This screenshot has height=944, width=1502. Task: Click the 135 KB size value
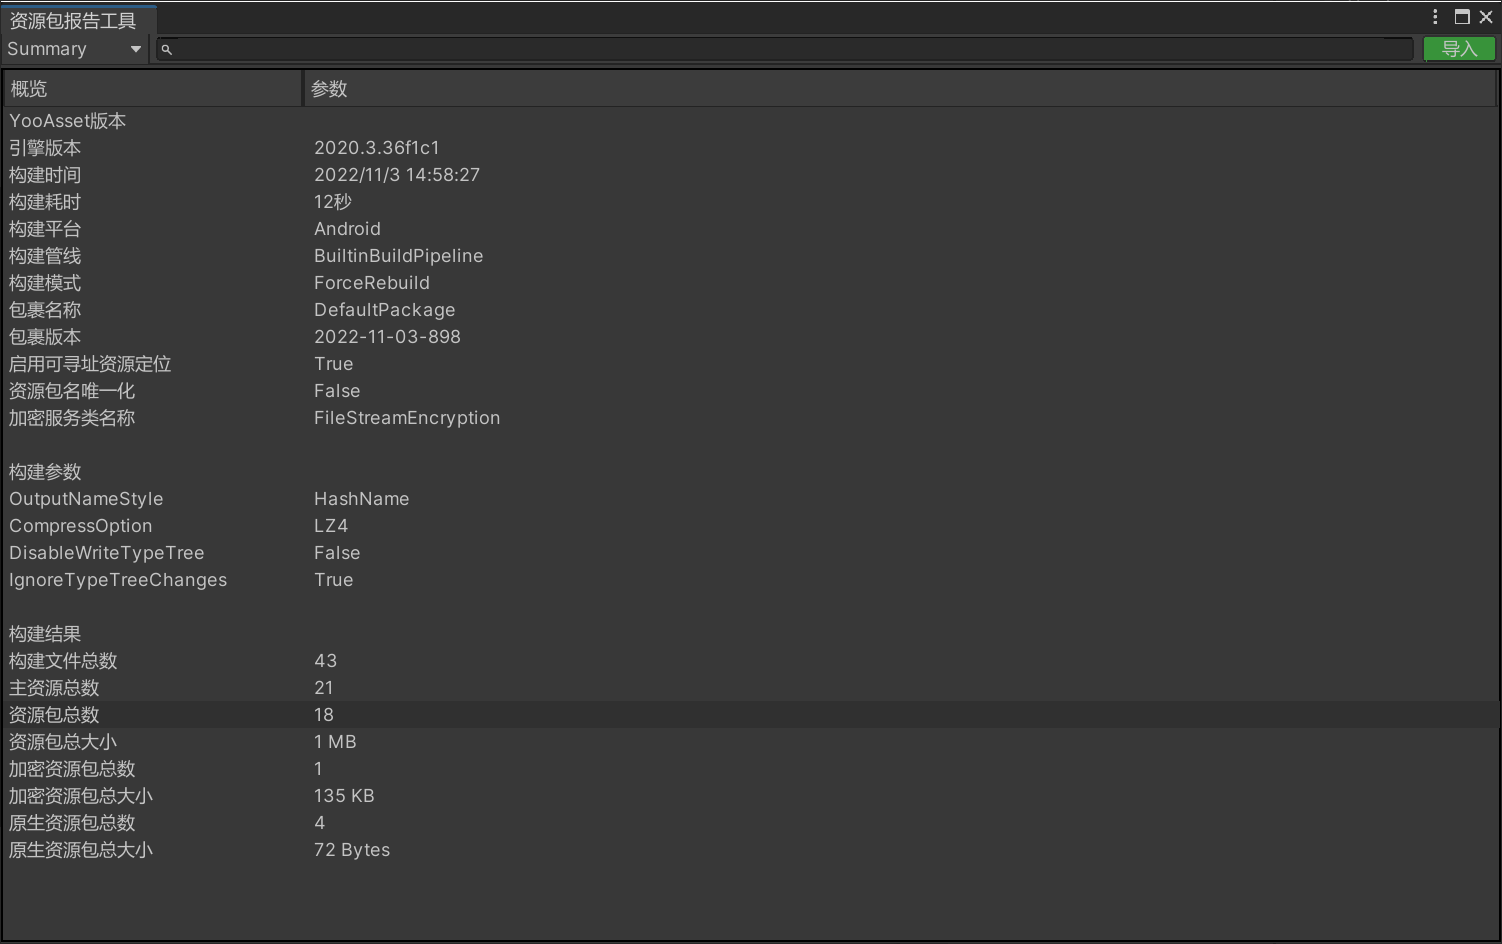click(344, 796)
